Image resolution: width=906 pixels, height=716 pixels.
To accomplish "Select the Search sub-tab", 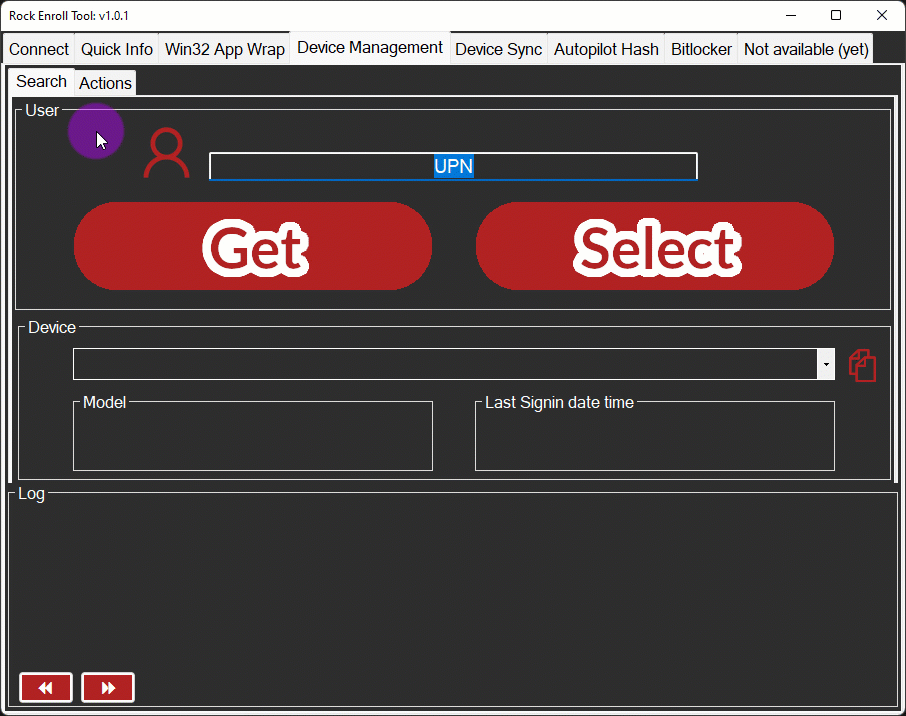I will tap(41, 82).
